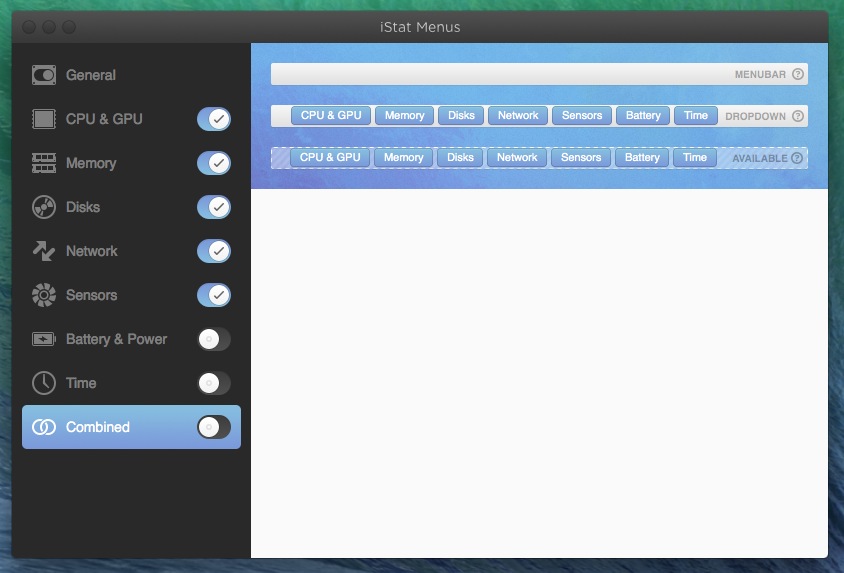This screenshot has width=844, height=573.
Task: Click Disks pill in DROPDOWN row
Action: pyautogui.click(x=461, y=116)
